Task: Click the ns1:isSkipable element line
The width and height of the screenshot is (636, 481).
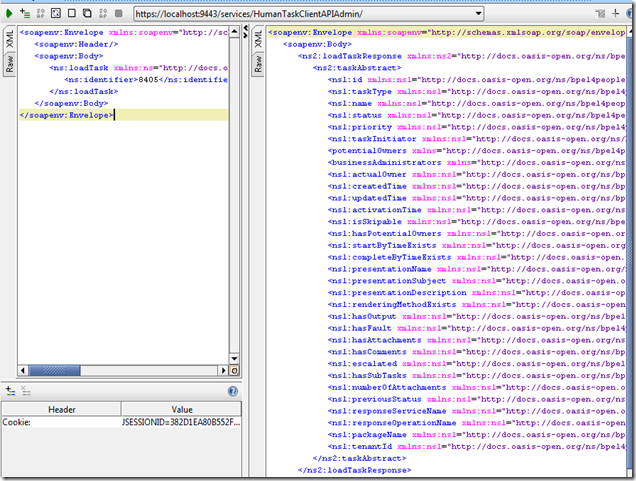Action: tap(476, 221)
